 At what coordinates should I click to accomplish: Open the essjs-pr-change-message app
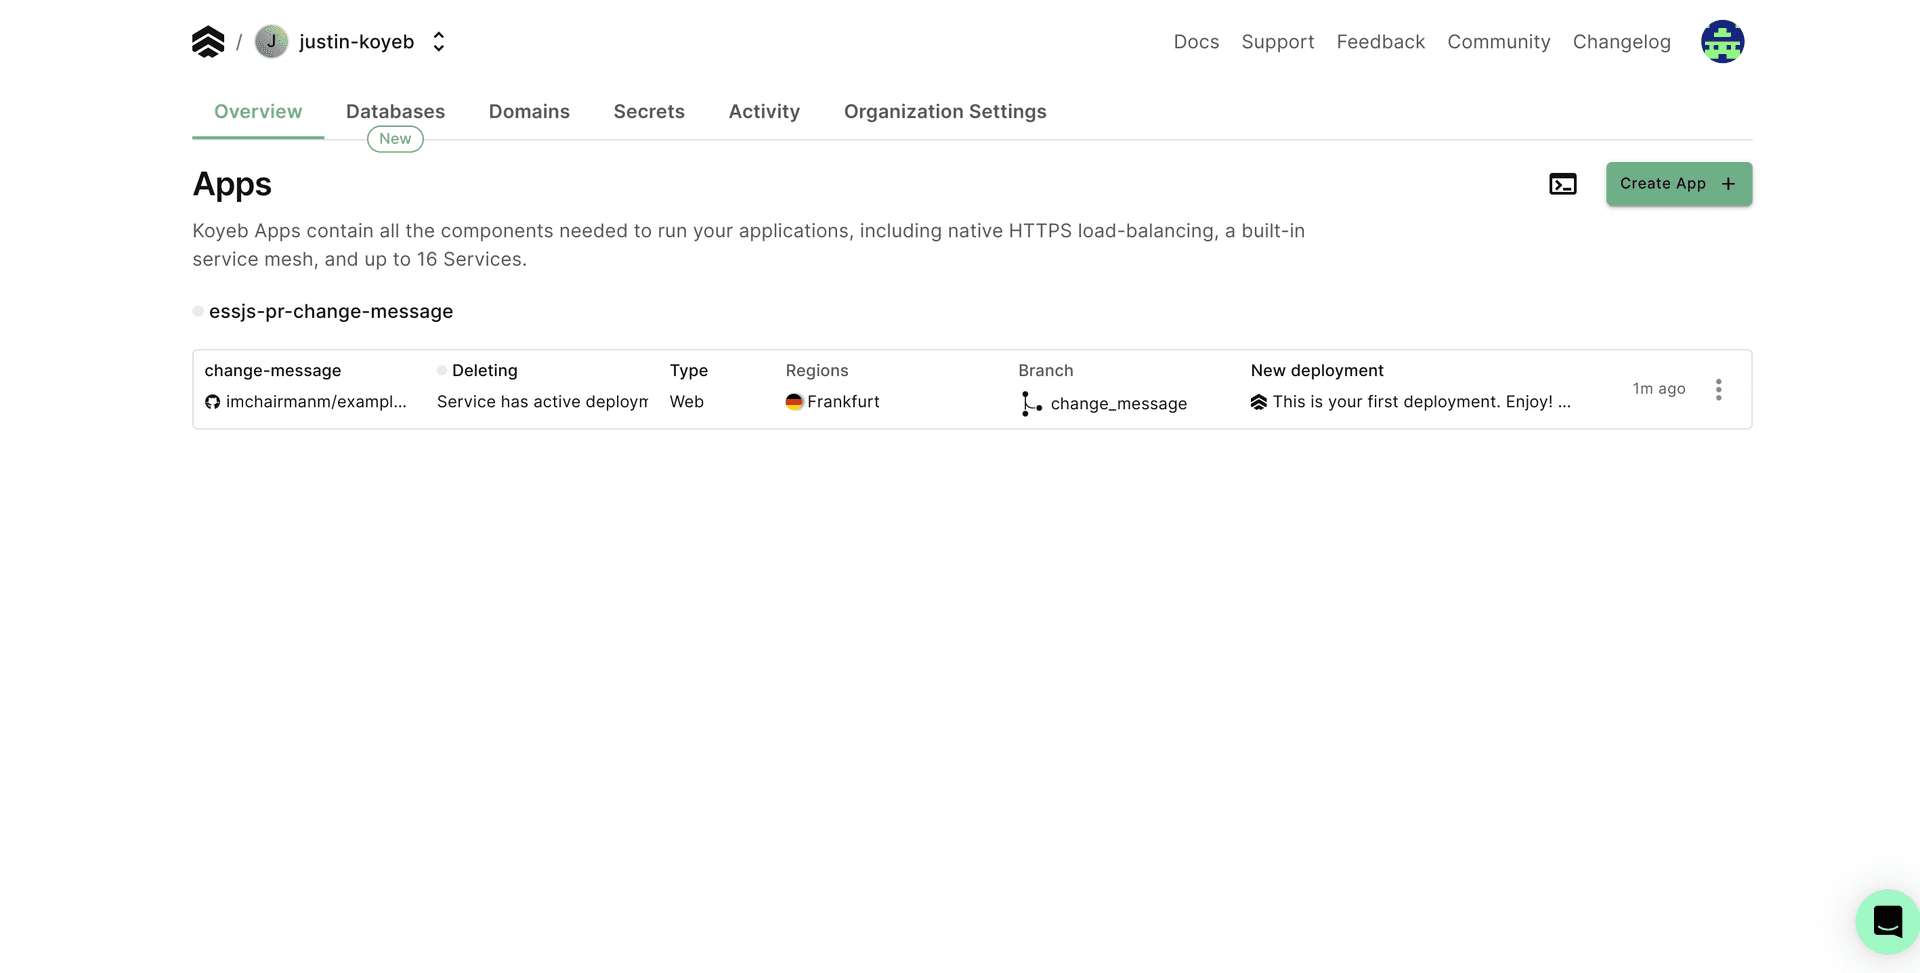click(x=330, y=312)
